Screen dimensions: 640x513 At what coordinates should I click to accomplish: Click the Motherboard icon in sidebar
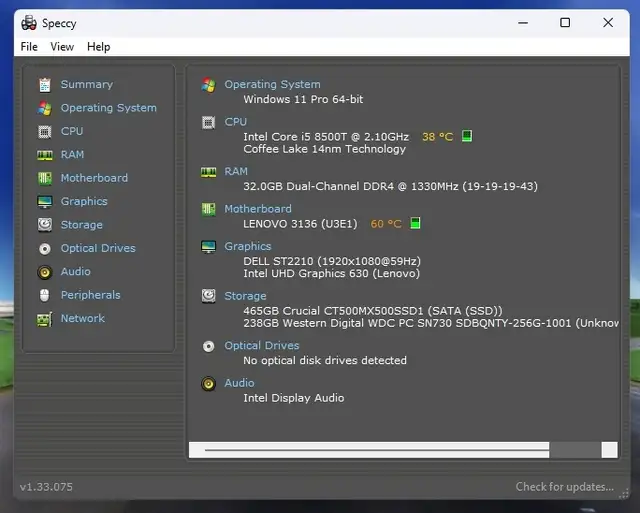point(44,178)
